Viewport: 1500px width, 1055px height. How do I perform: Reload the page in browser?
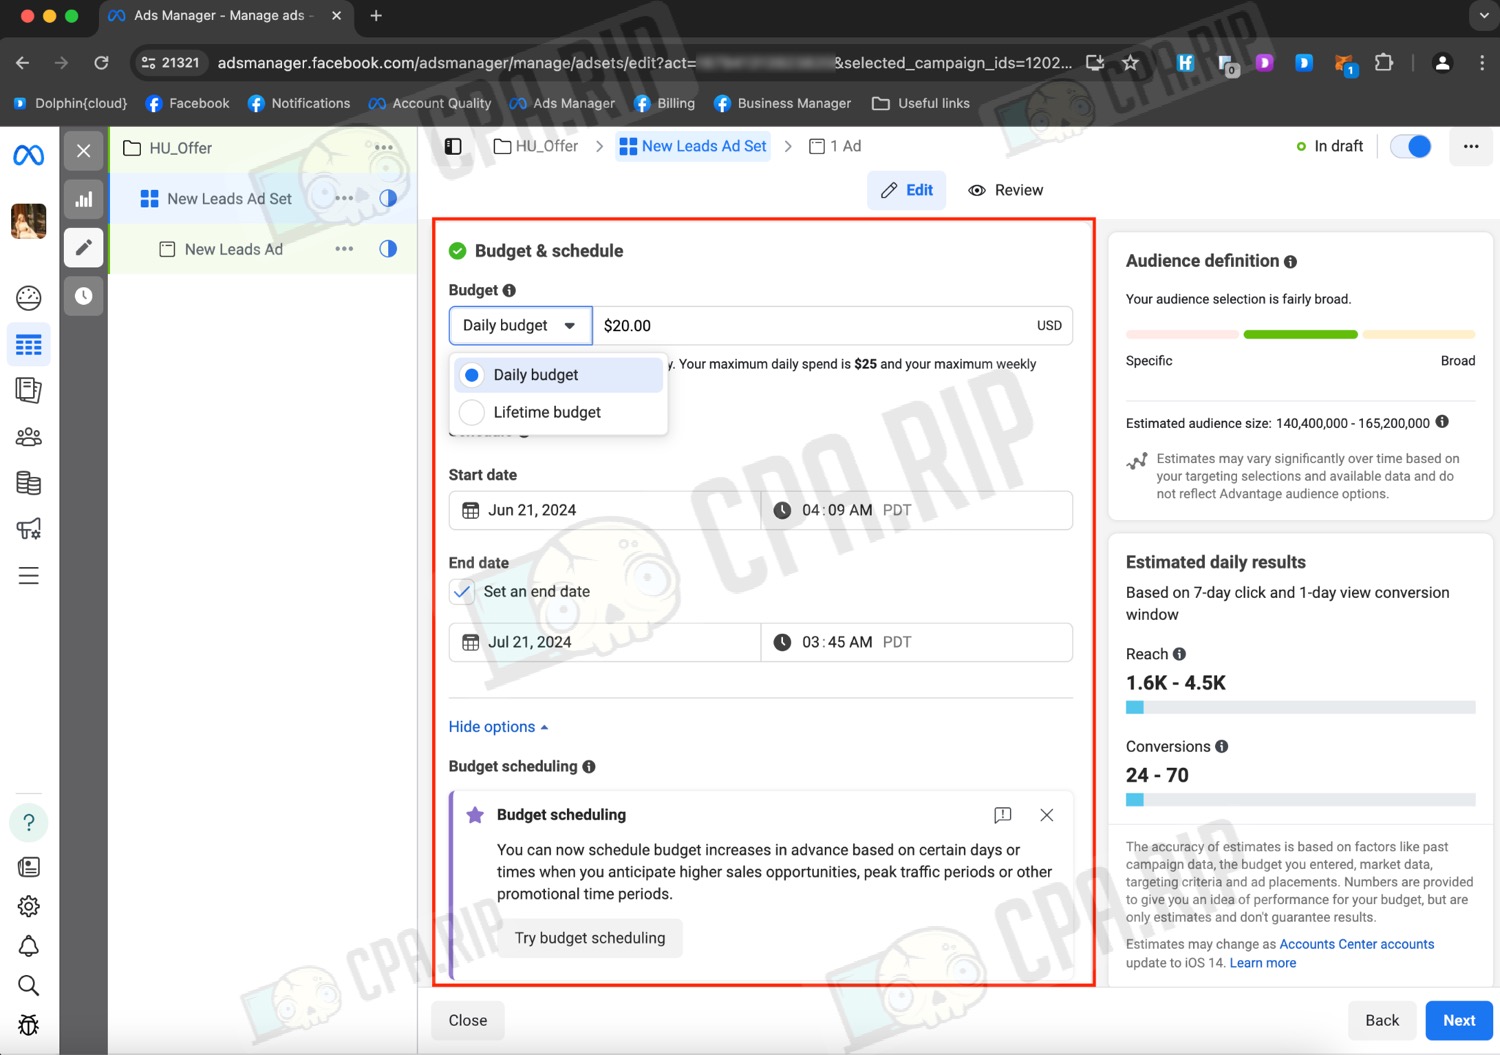coord(101,62)
